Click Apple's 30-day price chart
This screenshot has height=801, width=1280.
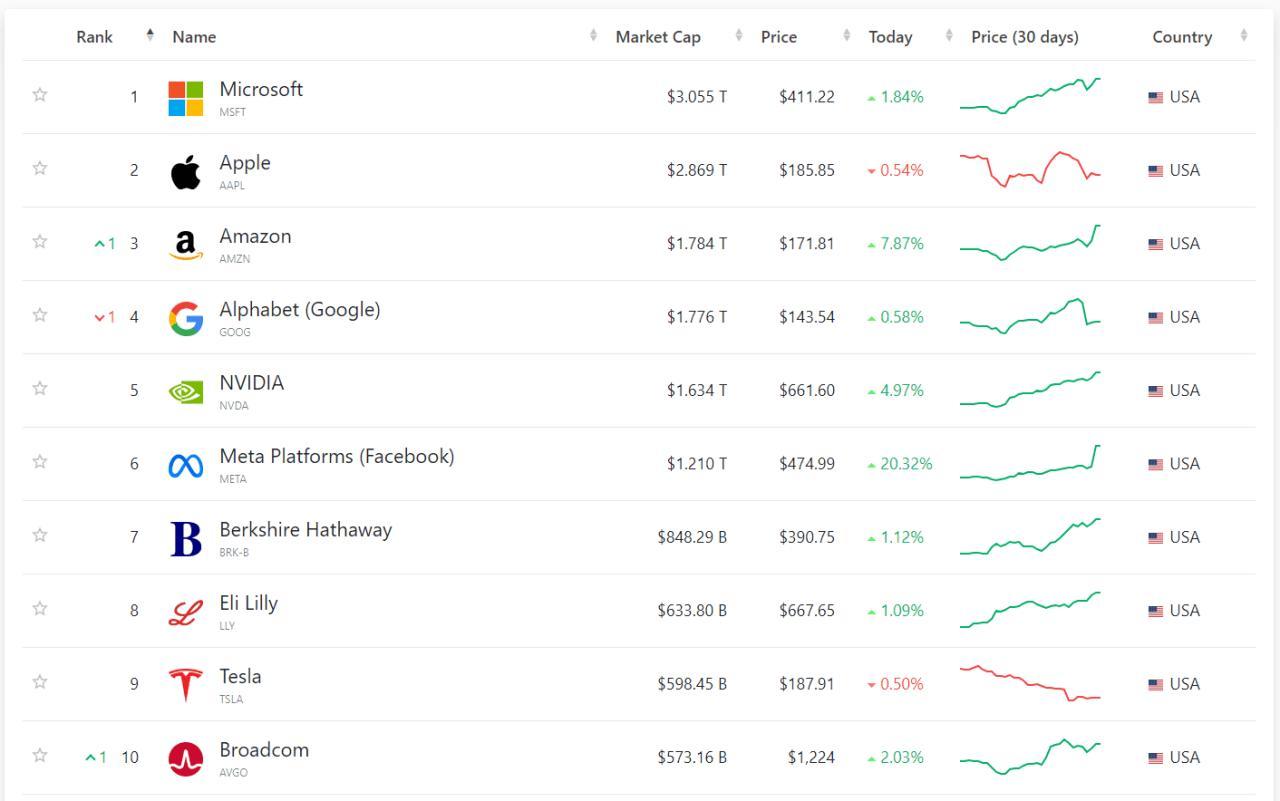pos(1030,170)
